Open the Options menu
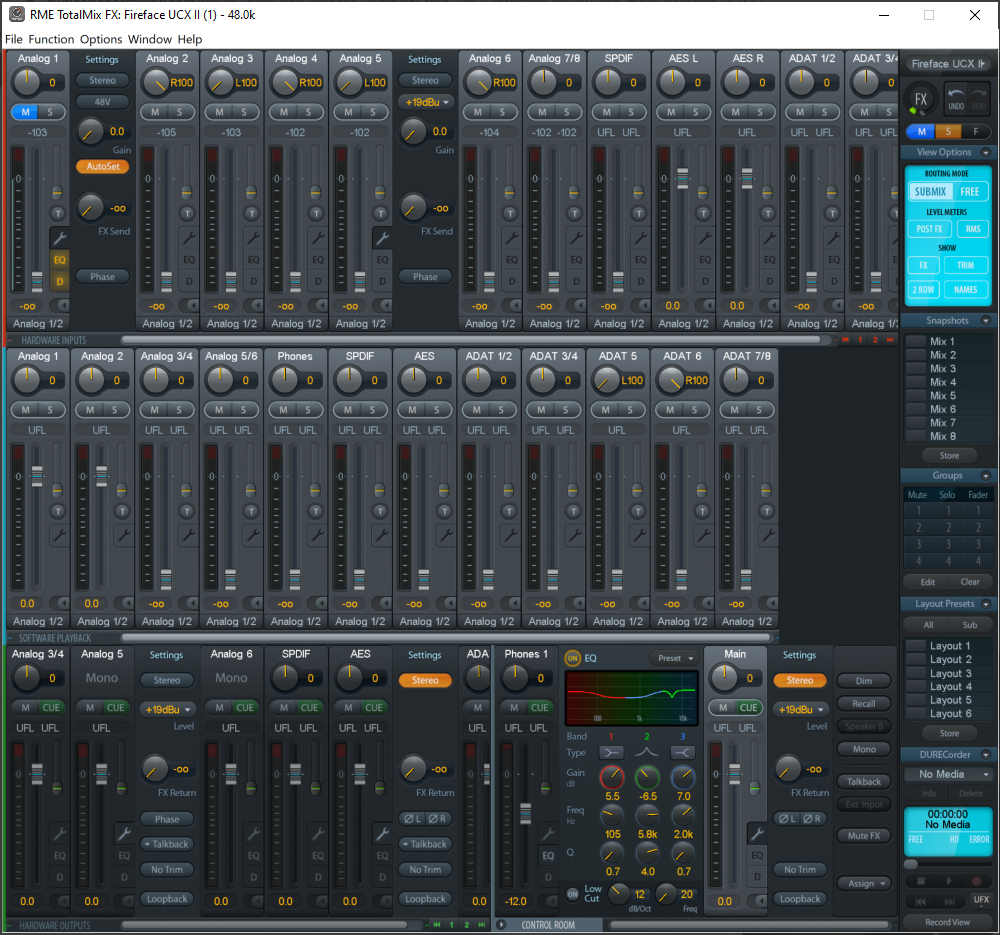 click(x=101, y=39)
